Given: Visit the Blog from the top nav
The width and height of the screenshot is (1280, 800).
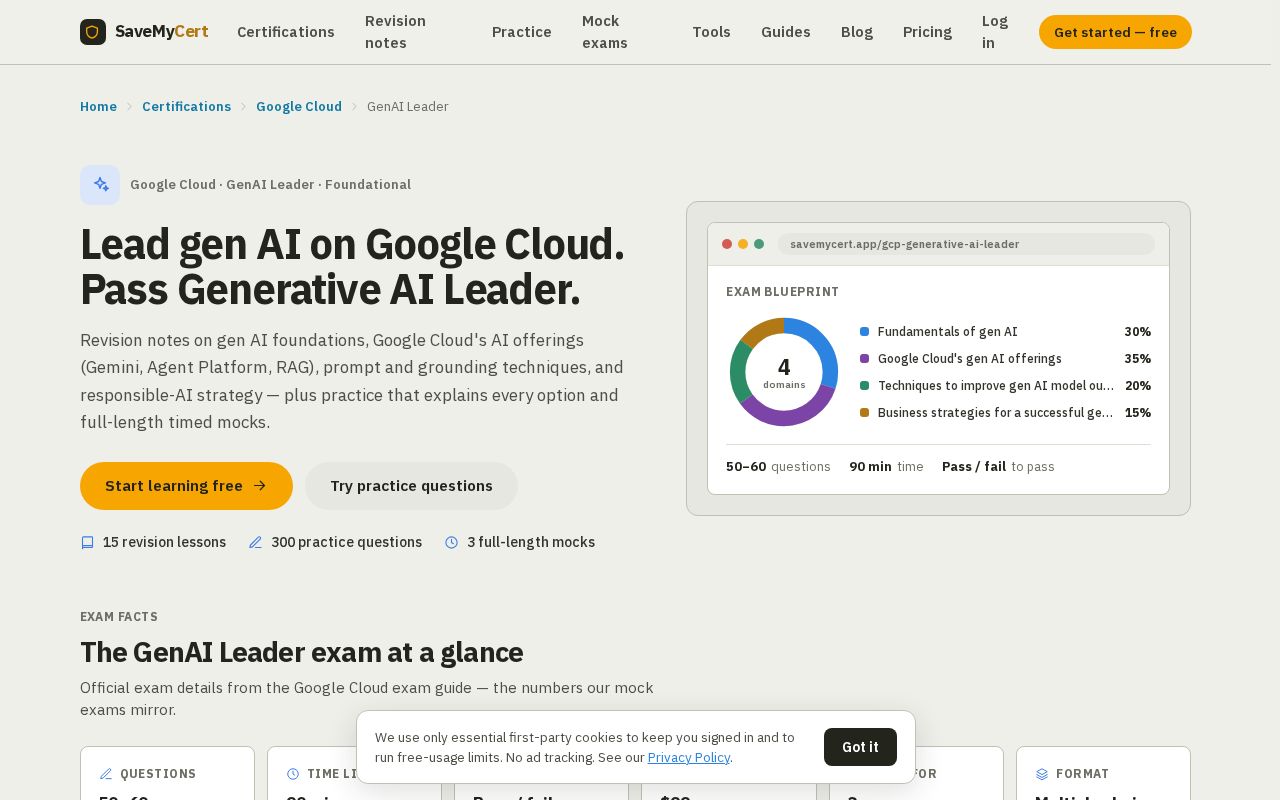Looking at the screenshot, I should click(x=857, y=32).
